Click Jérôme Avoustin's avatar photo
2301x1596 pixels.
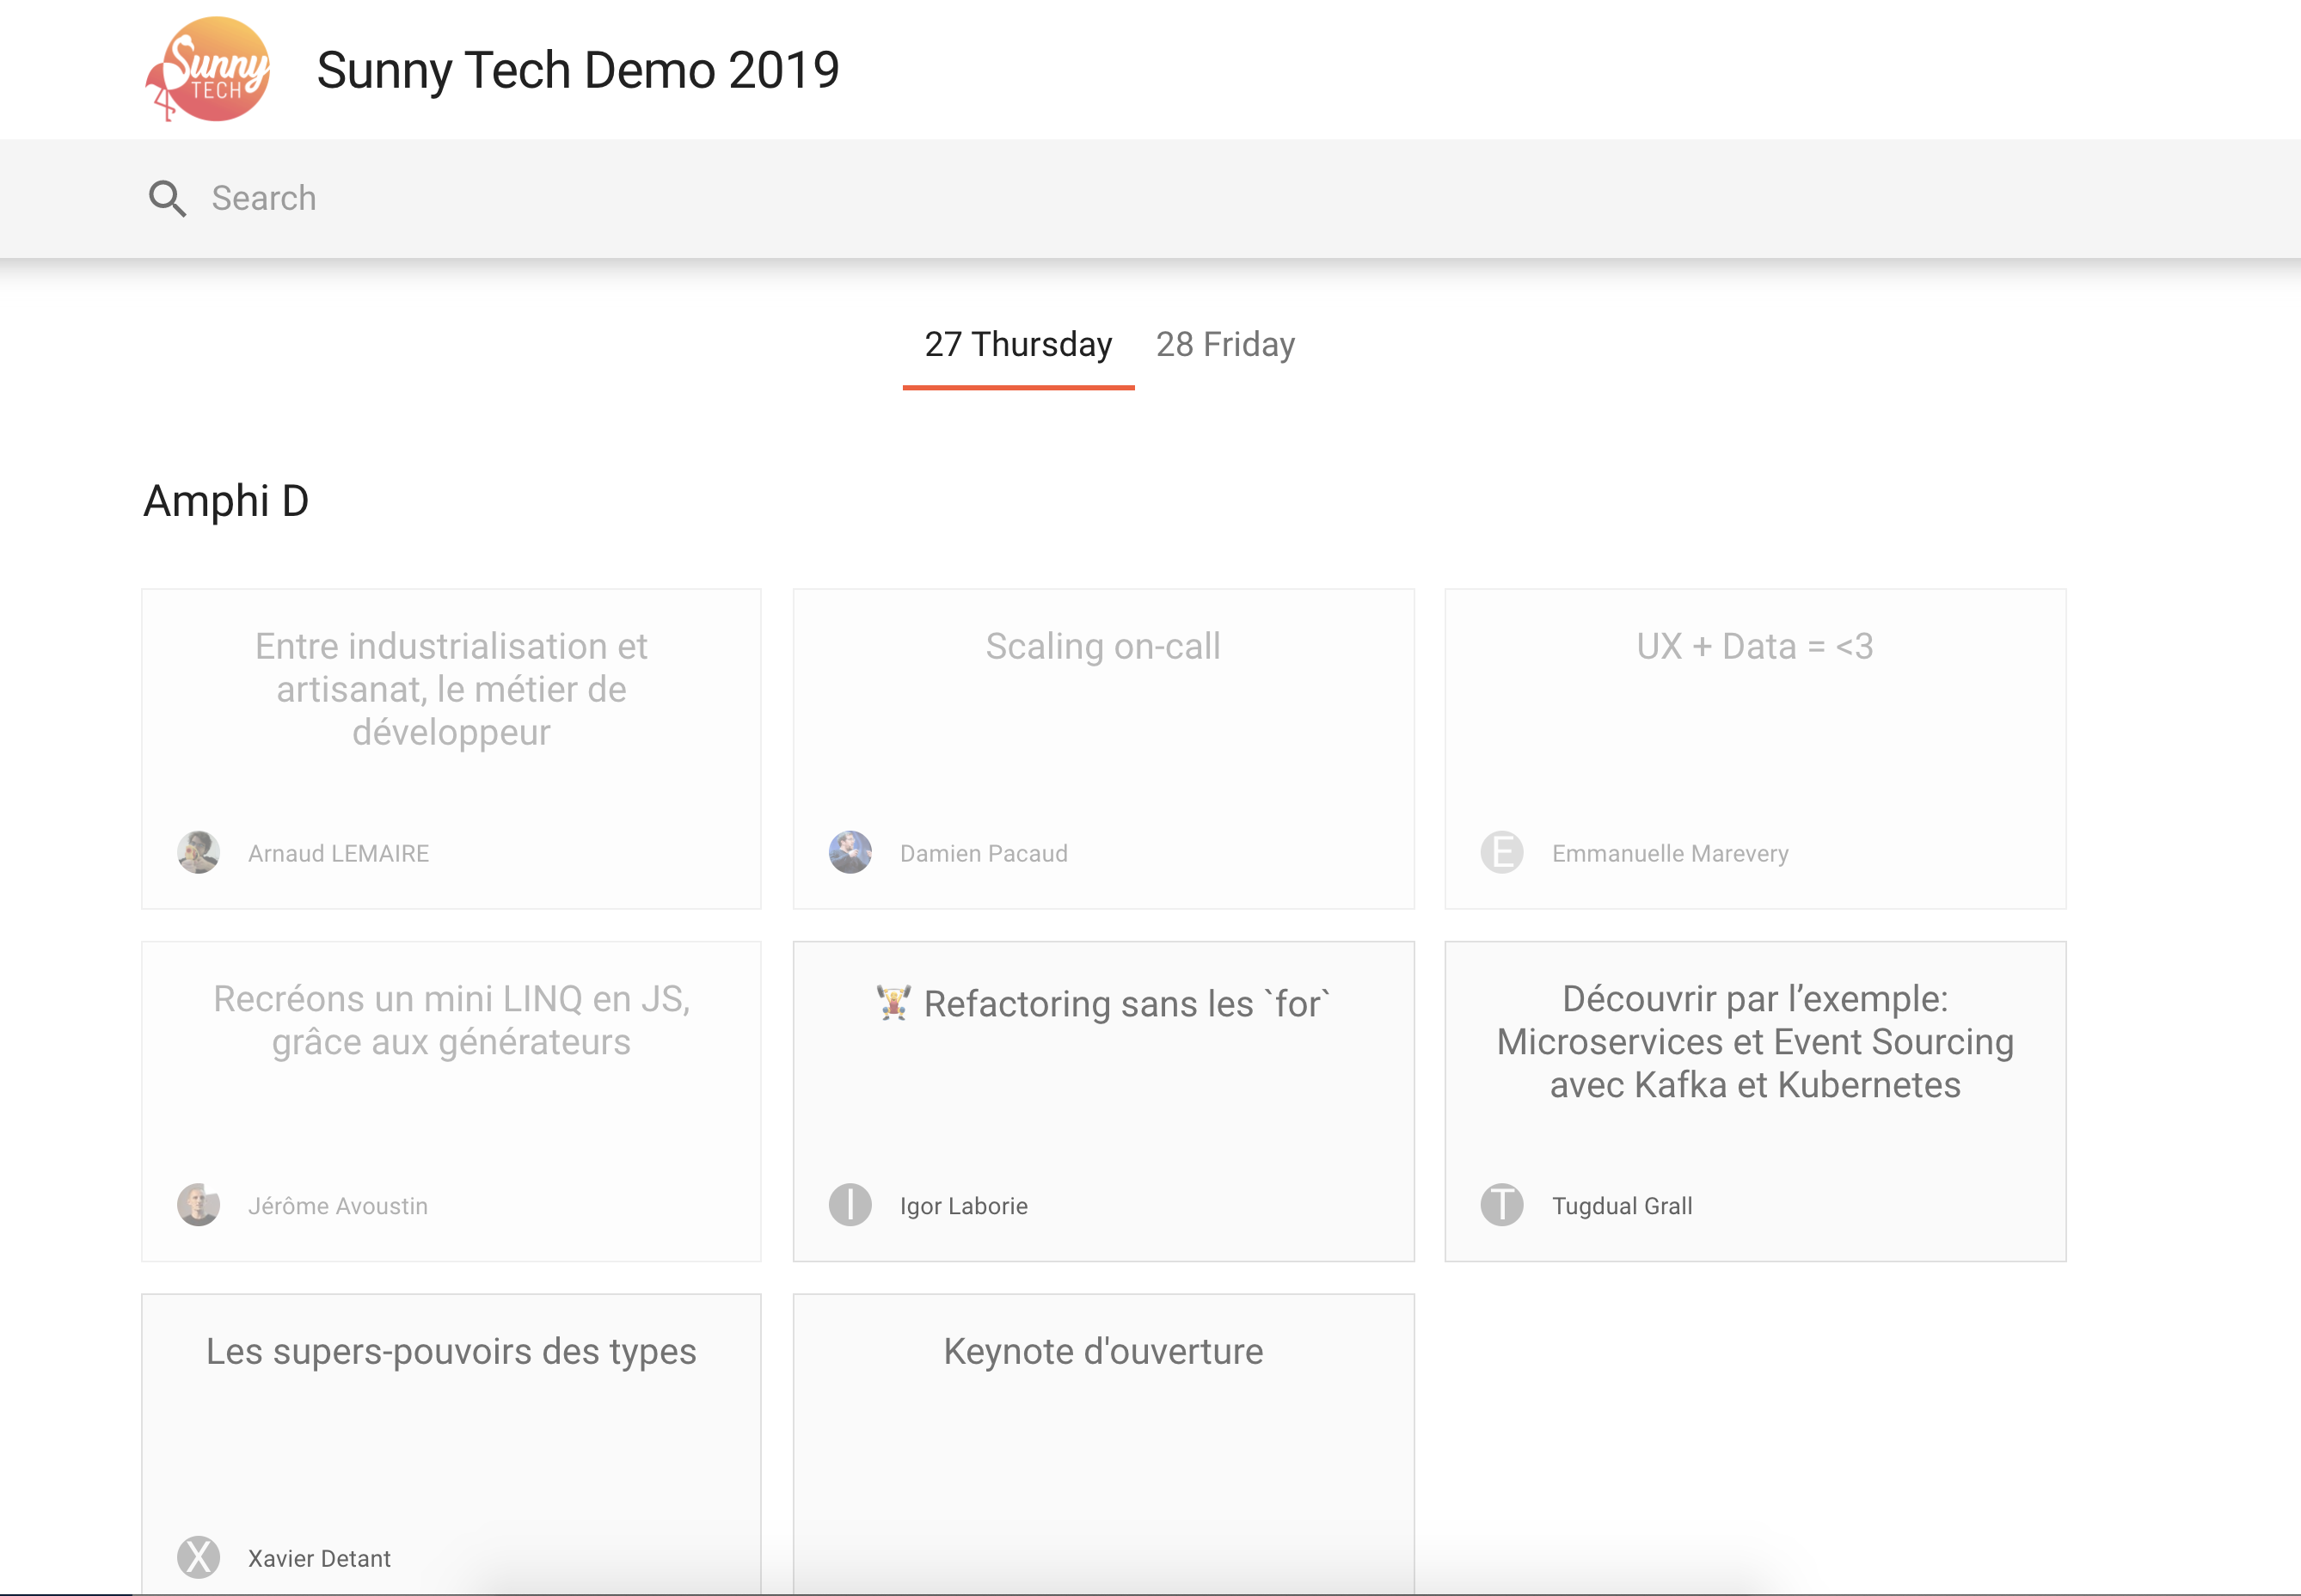click(199, 1205)
